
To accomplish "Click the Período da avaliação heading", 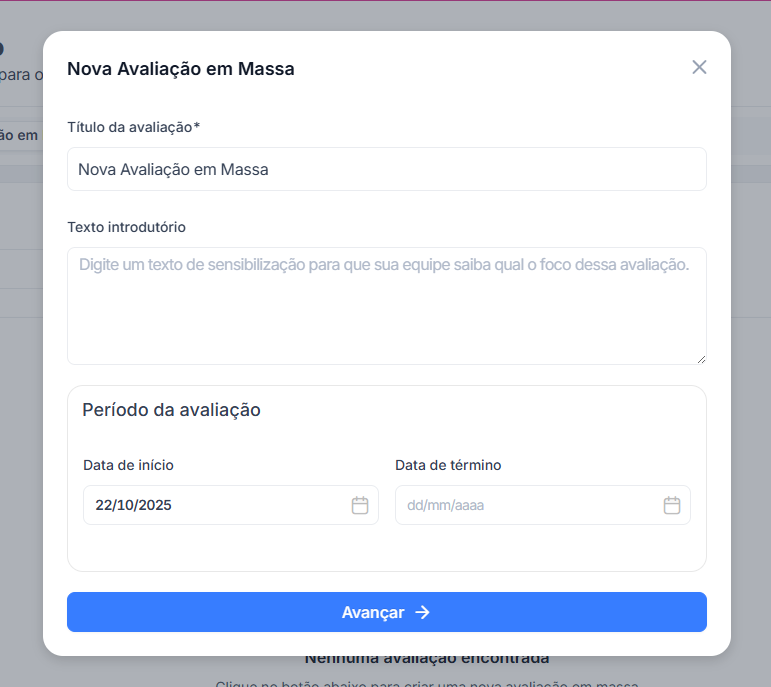I will click(171, 410).
